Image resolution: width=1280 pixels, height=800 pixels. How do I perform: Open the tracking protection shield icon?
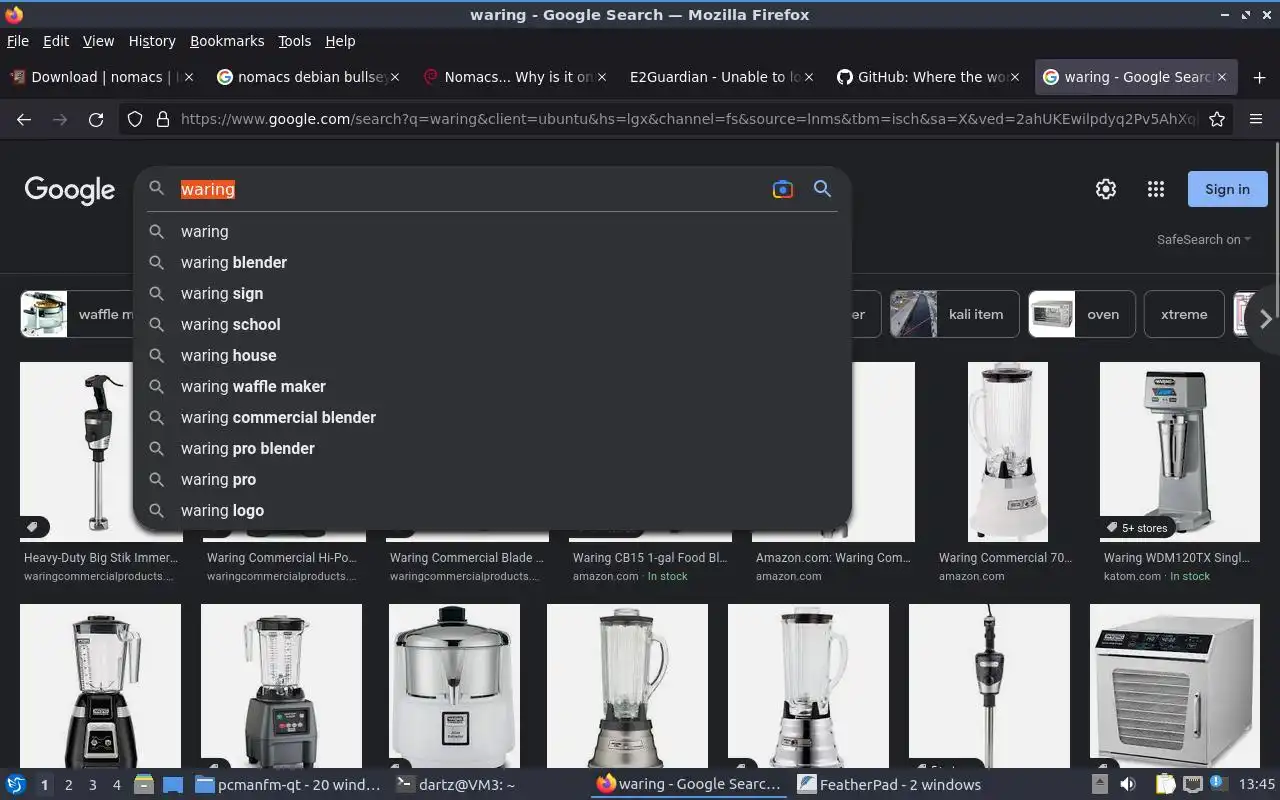pyautogui.click(x=135, y=119)
